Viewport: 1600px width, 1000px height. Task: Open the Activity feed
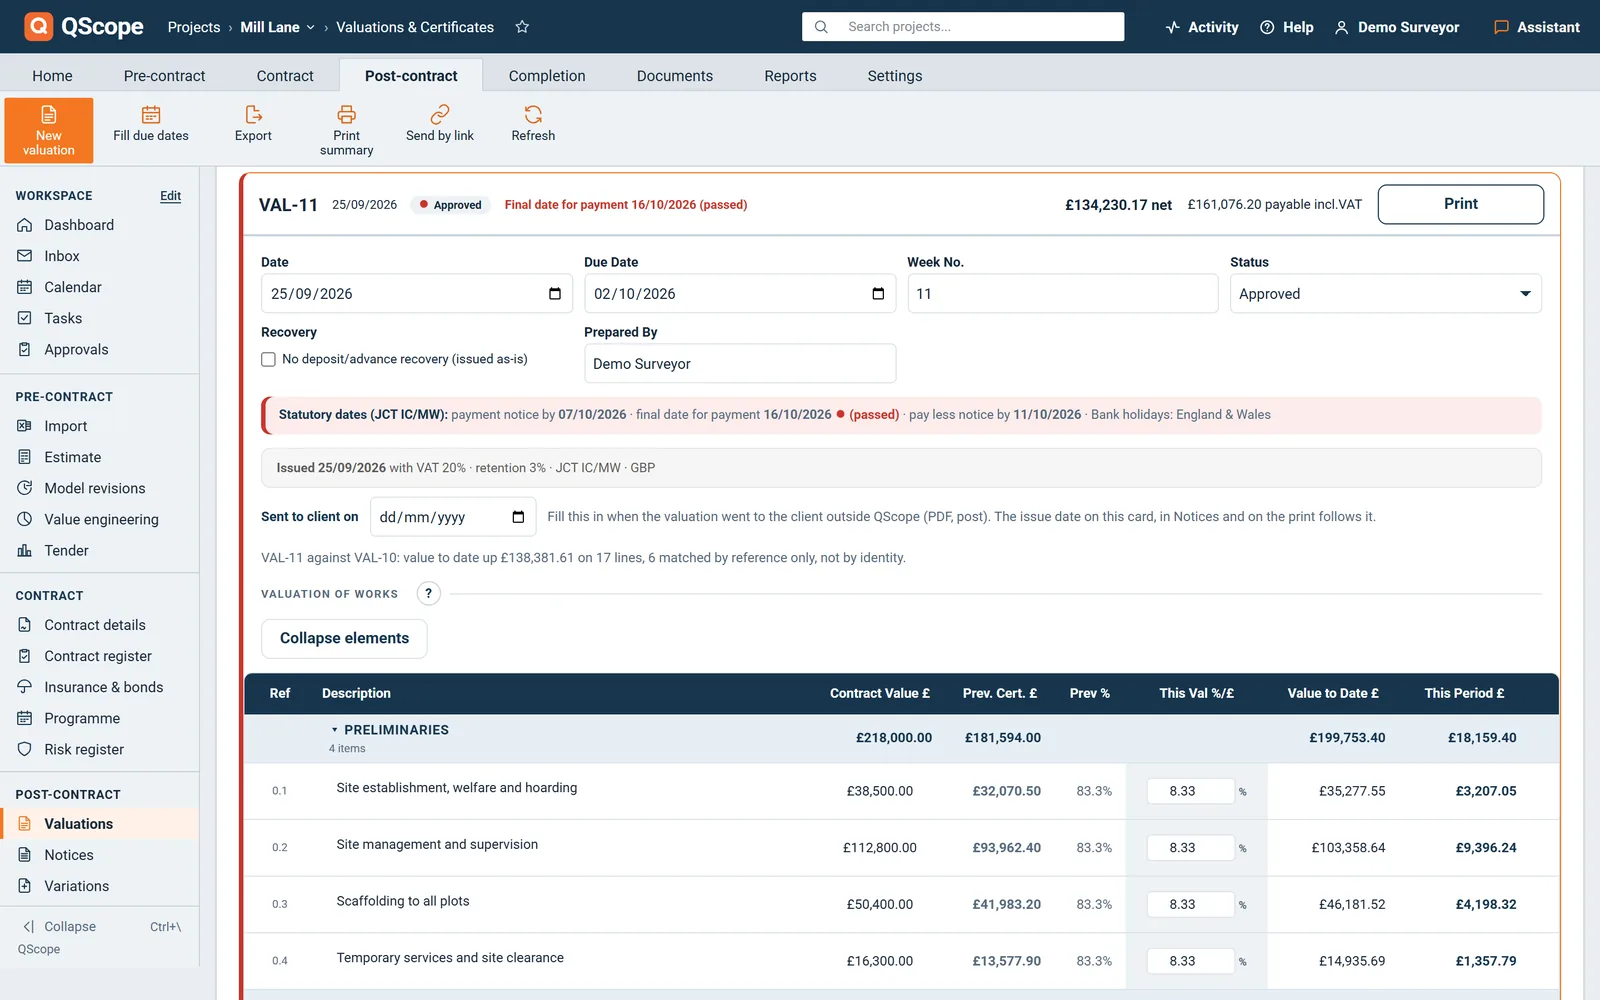click(1202, 27)
